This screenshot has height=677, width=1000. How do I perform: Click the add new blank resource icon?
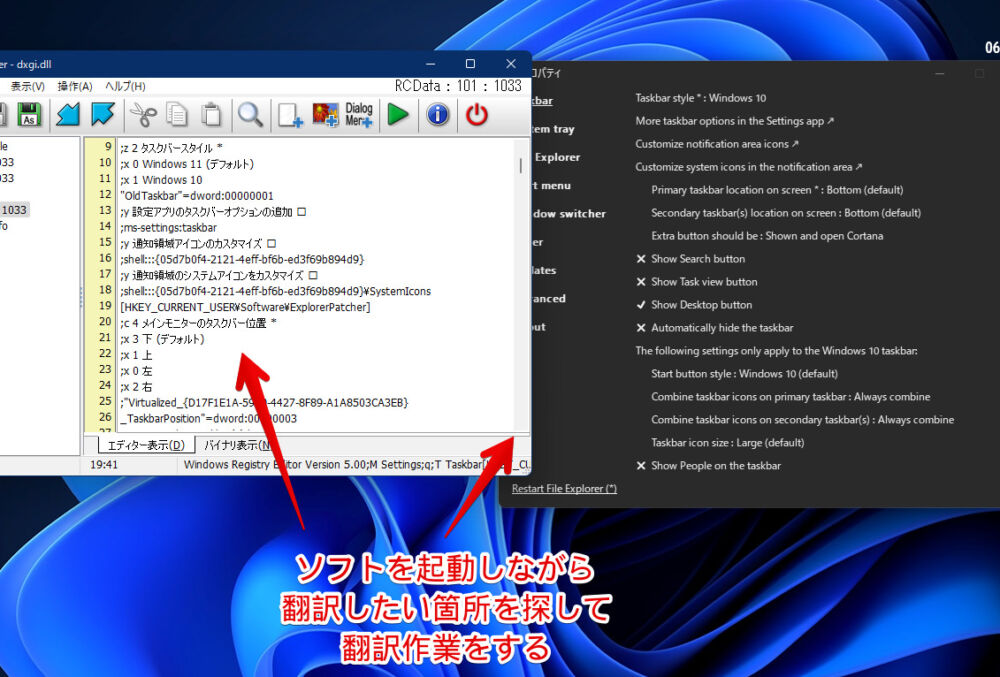click(x=290, y=115)
